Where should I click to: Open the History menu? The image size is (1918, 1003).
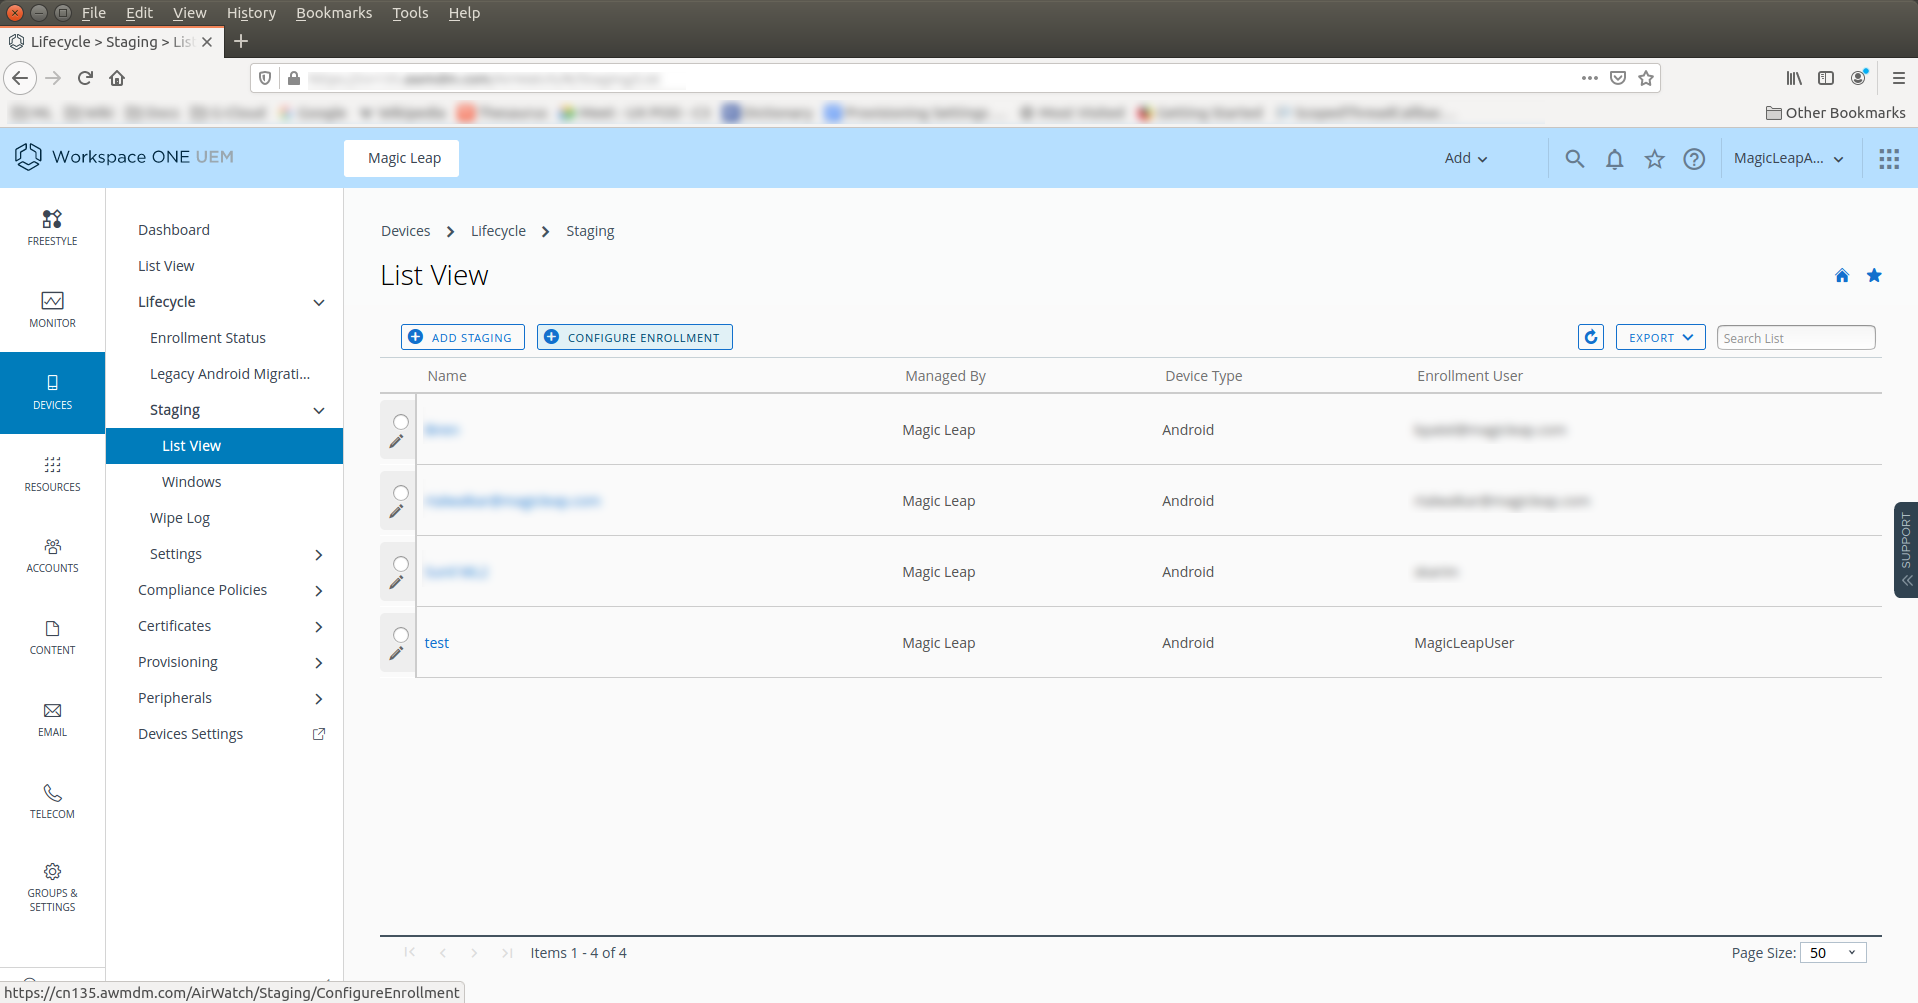click(x=251, y=13)
